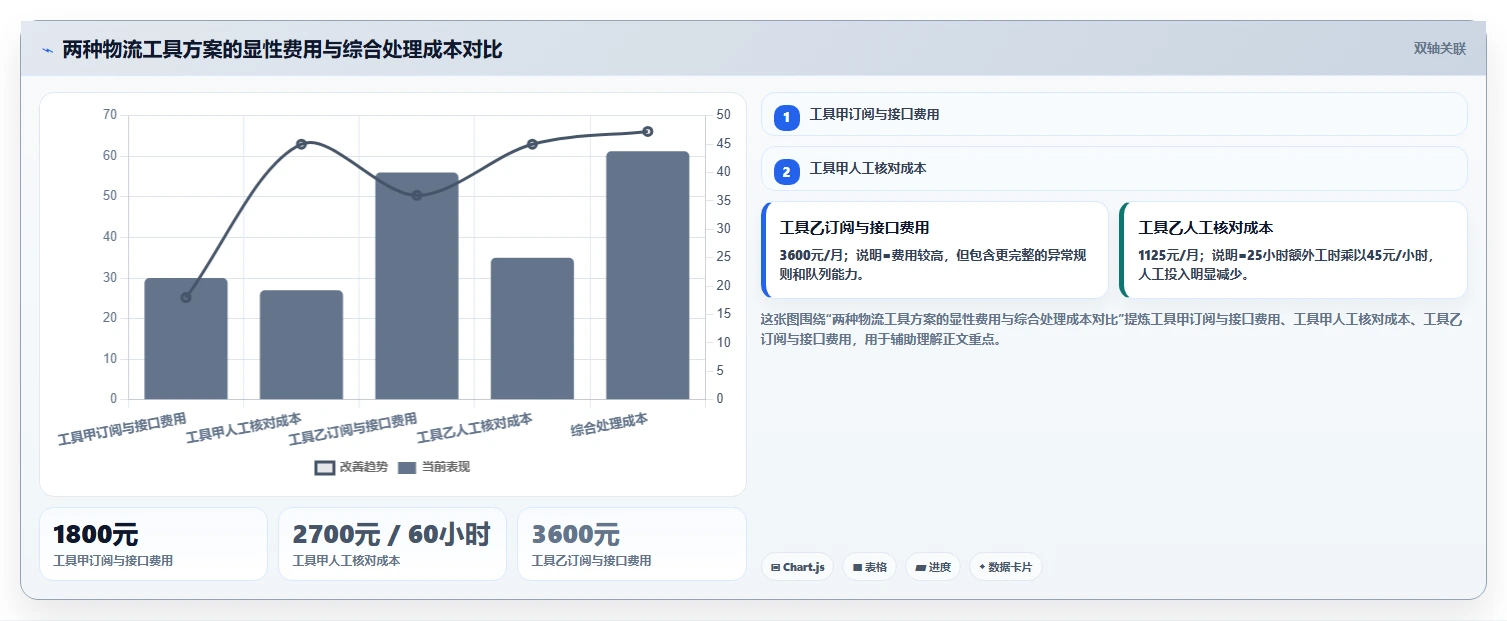1507x621 pixels.
Task: Click the 双轴关联 label in header
Action: coord(1439,49)
